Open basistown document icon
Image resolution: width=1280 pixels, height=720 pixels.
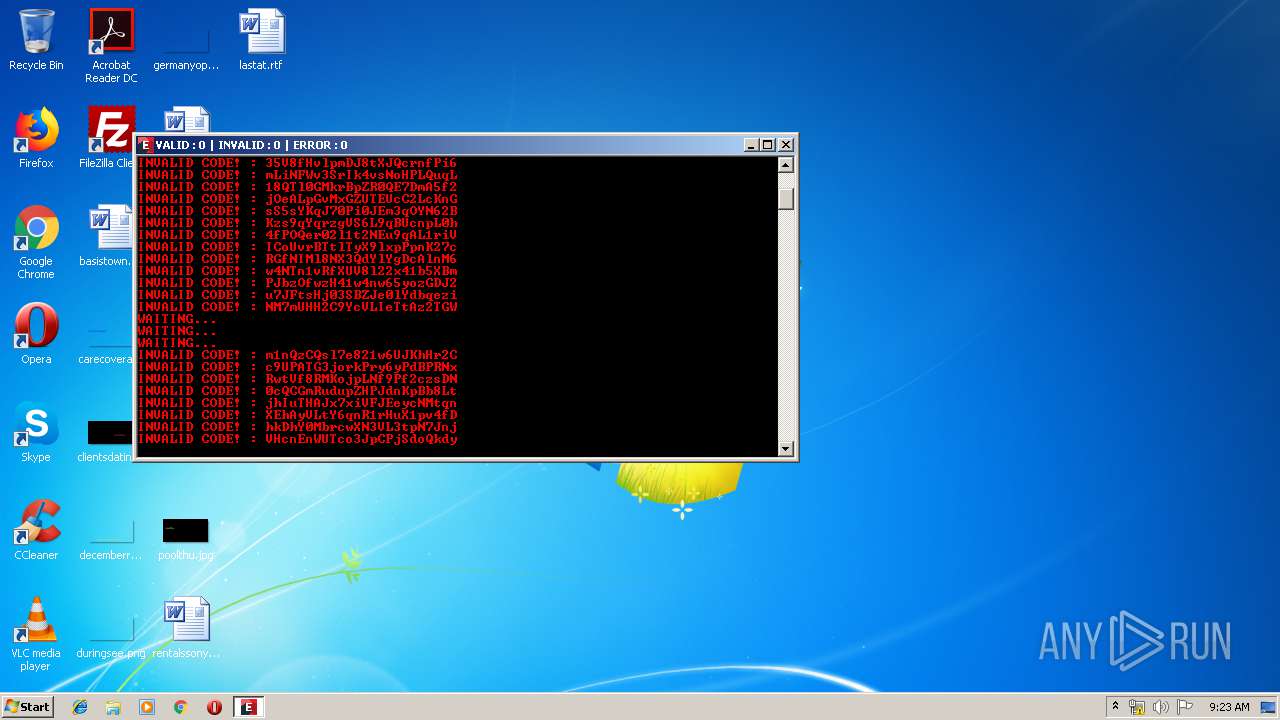point(111,236)
